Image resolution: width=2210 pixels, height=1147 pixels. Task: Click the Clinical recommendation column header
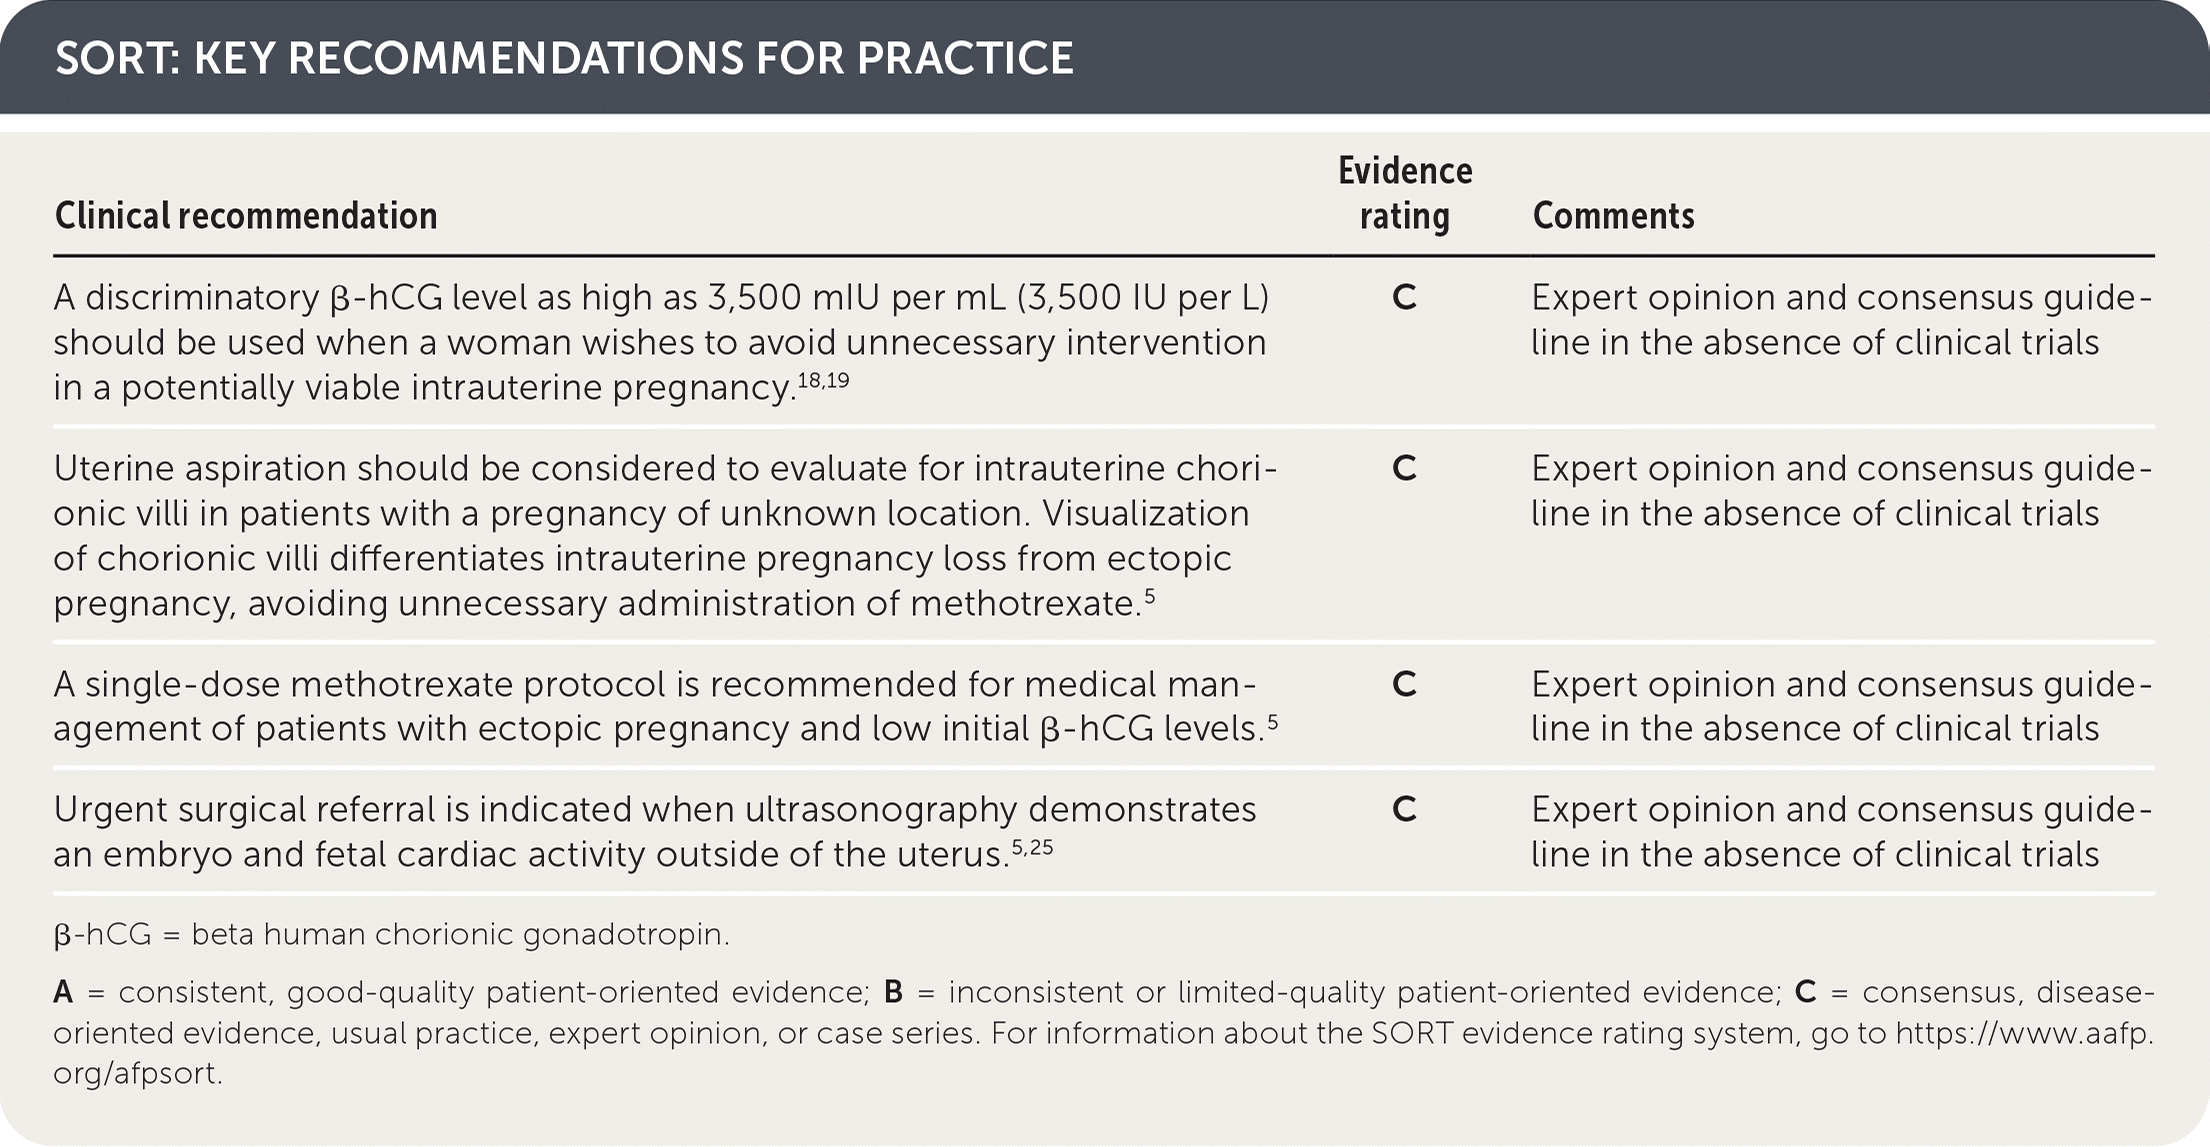(246, 216)
